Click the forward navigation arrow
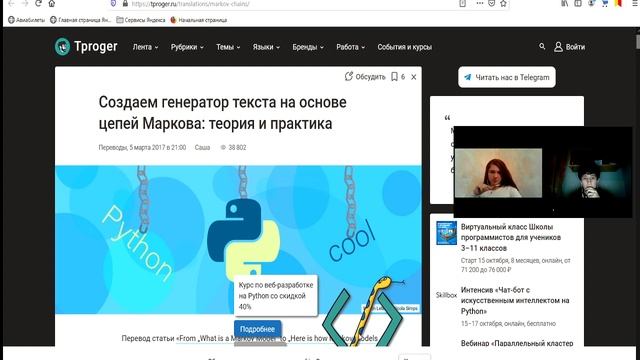 [x=24, y=3]
